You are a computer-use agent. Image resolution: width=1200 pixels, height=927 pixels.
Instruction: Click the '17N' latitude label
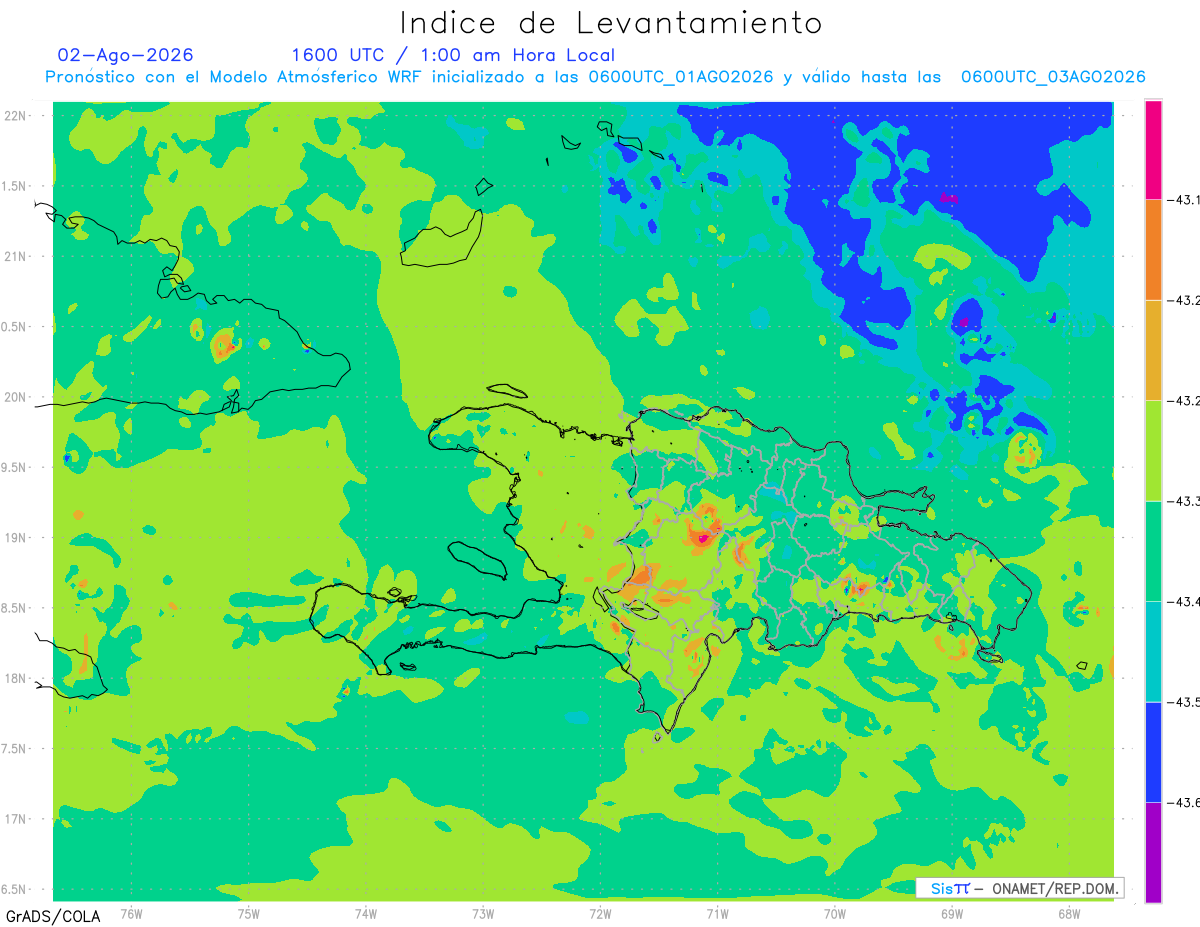coord(15,819)
